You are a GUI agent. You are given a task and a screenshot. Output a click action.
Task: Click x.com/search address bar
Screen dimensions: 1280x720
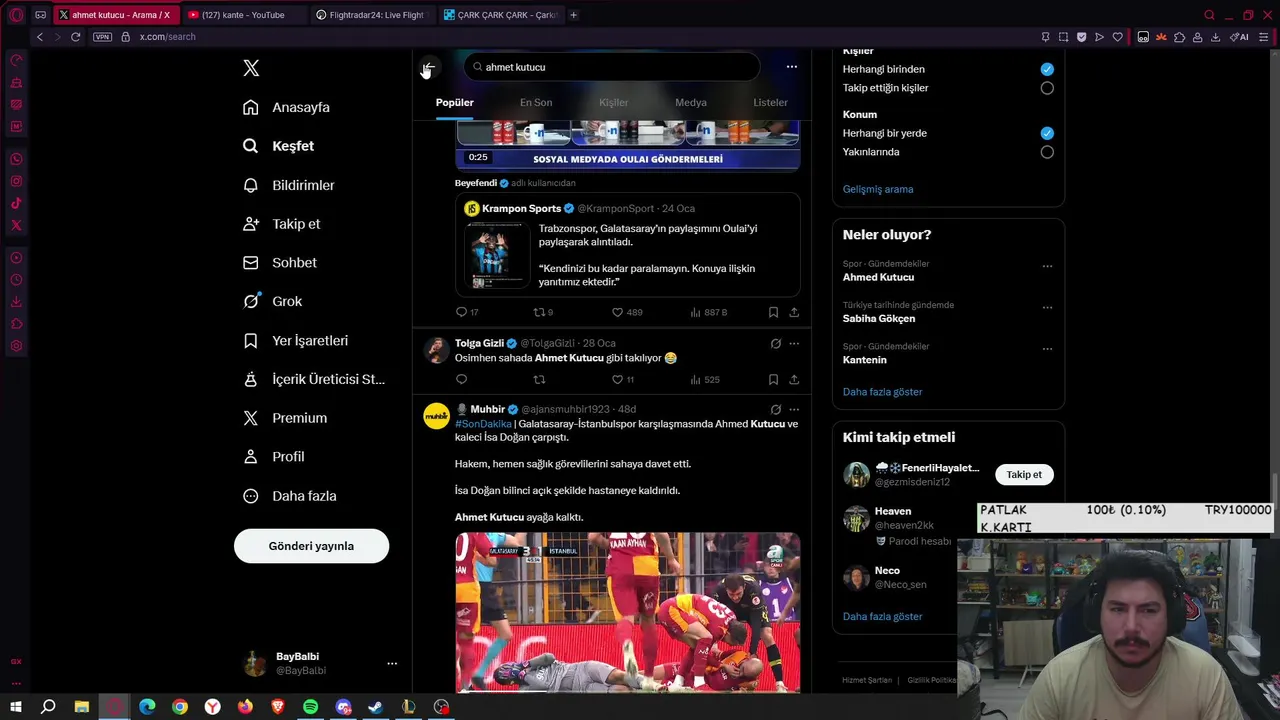(x=167, y=37)
